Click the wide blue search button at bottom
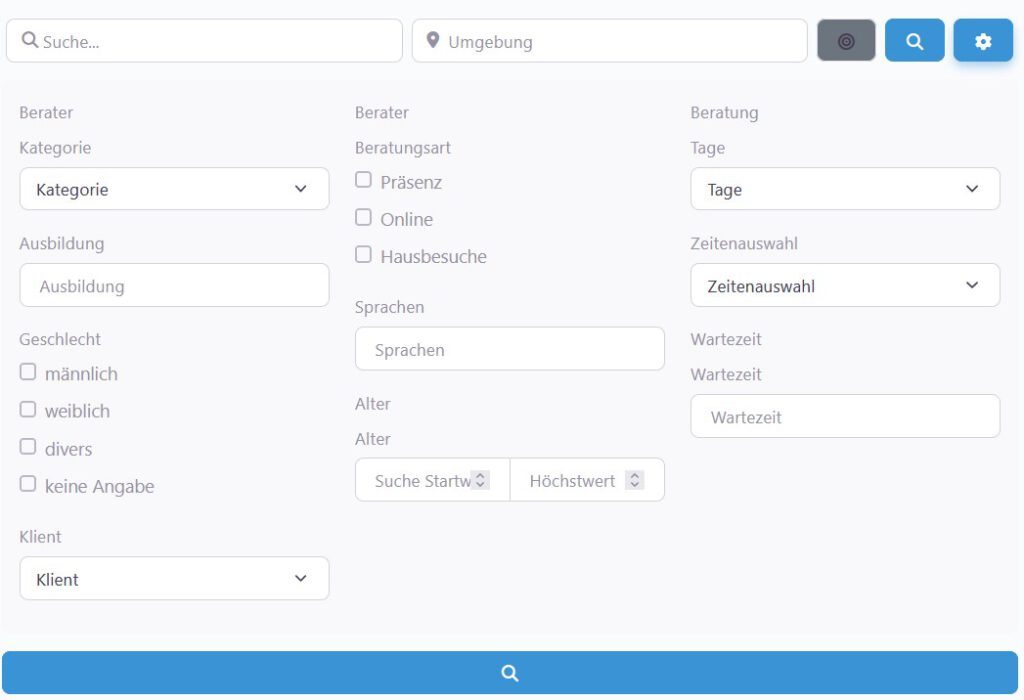 (510, 673)
